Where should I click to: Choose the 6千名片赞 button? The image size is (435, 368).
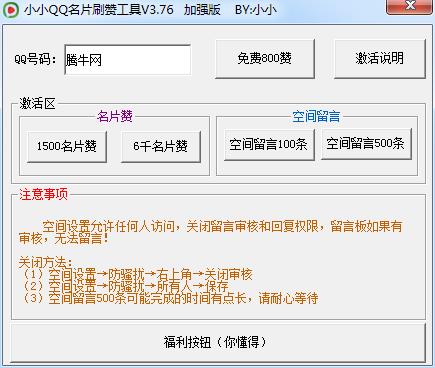tap(161, 147)
